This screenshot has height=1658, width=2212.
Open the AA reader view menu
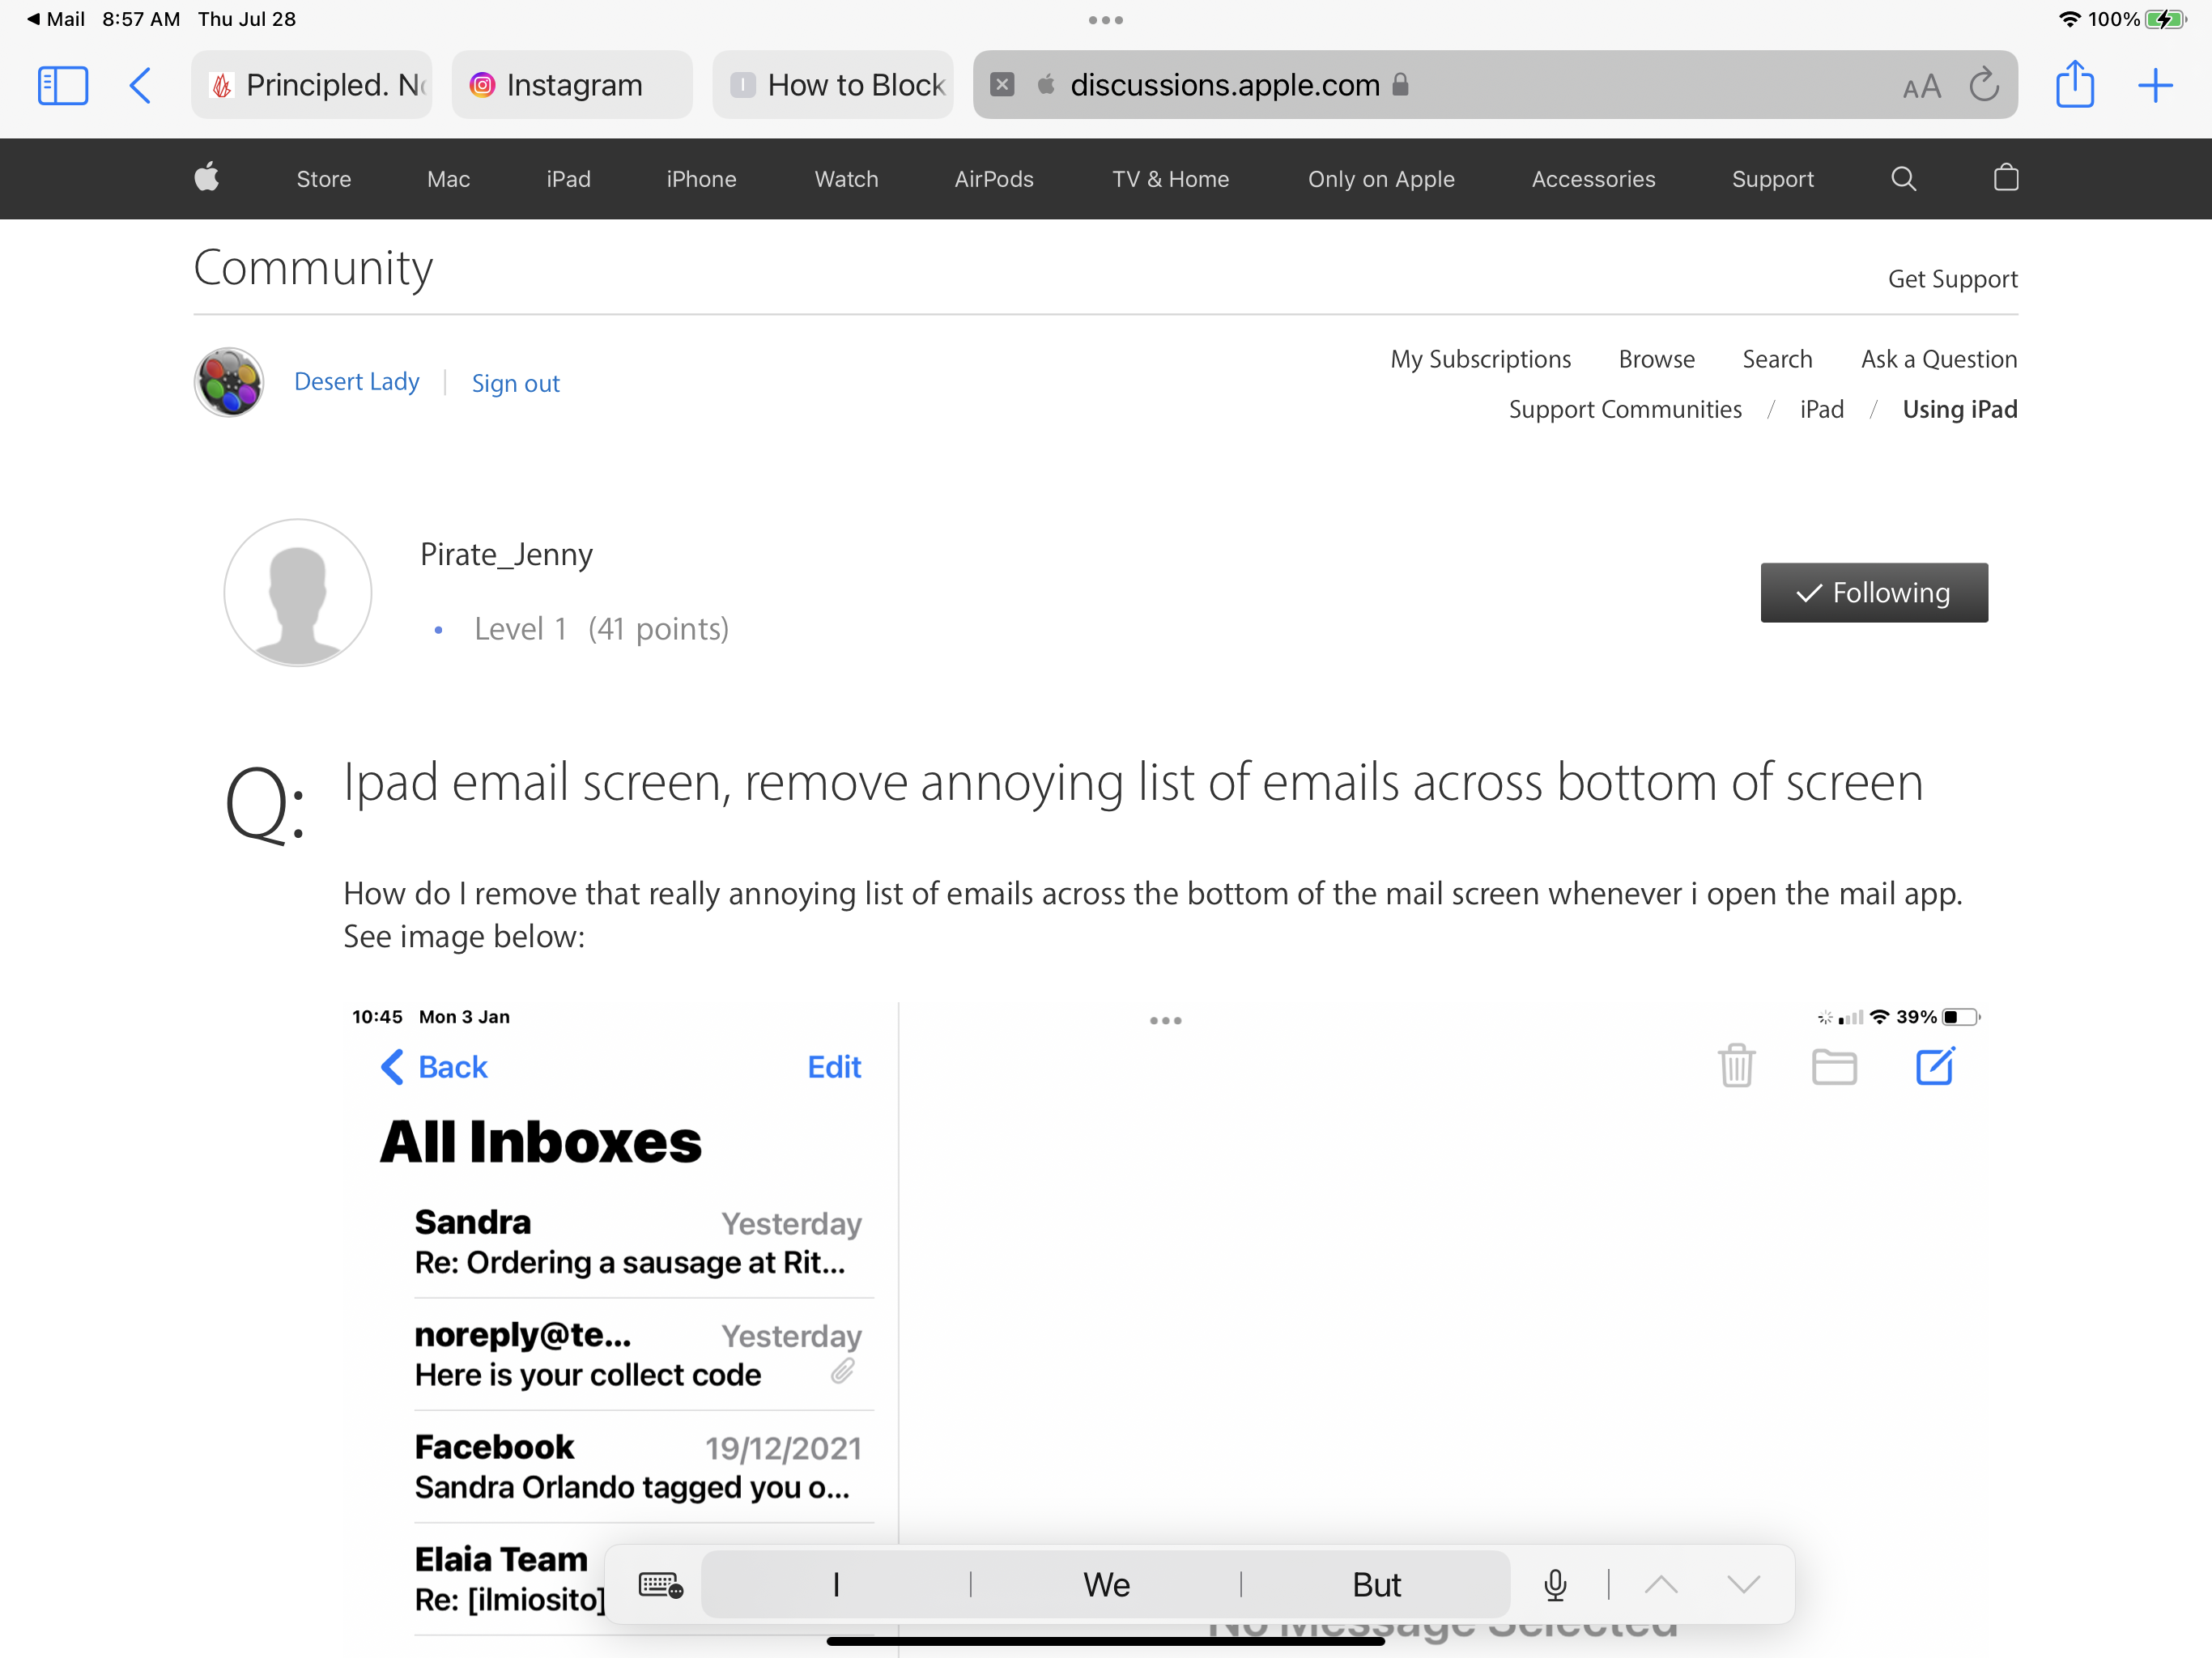(x=1921, y=87)
